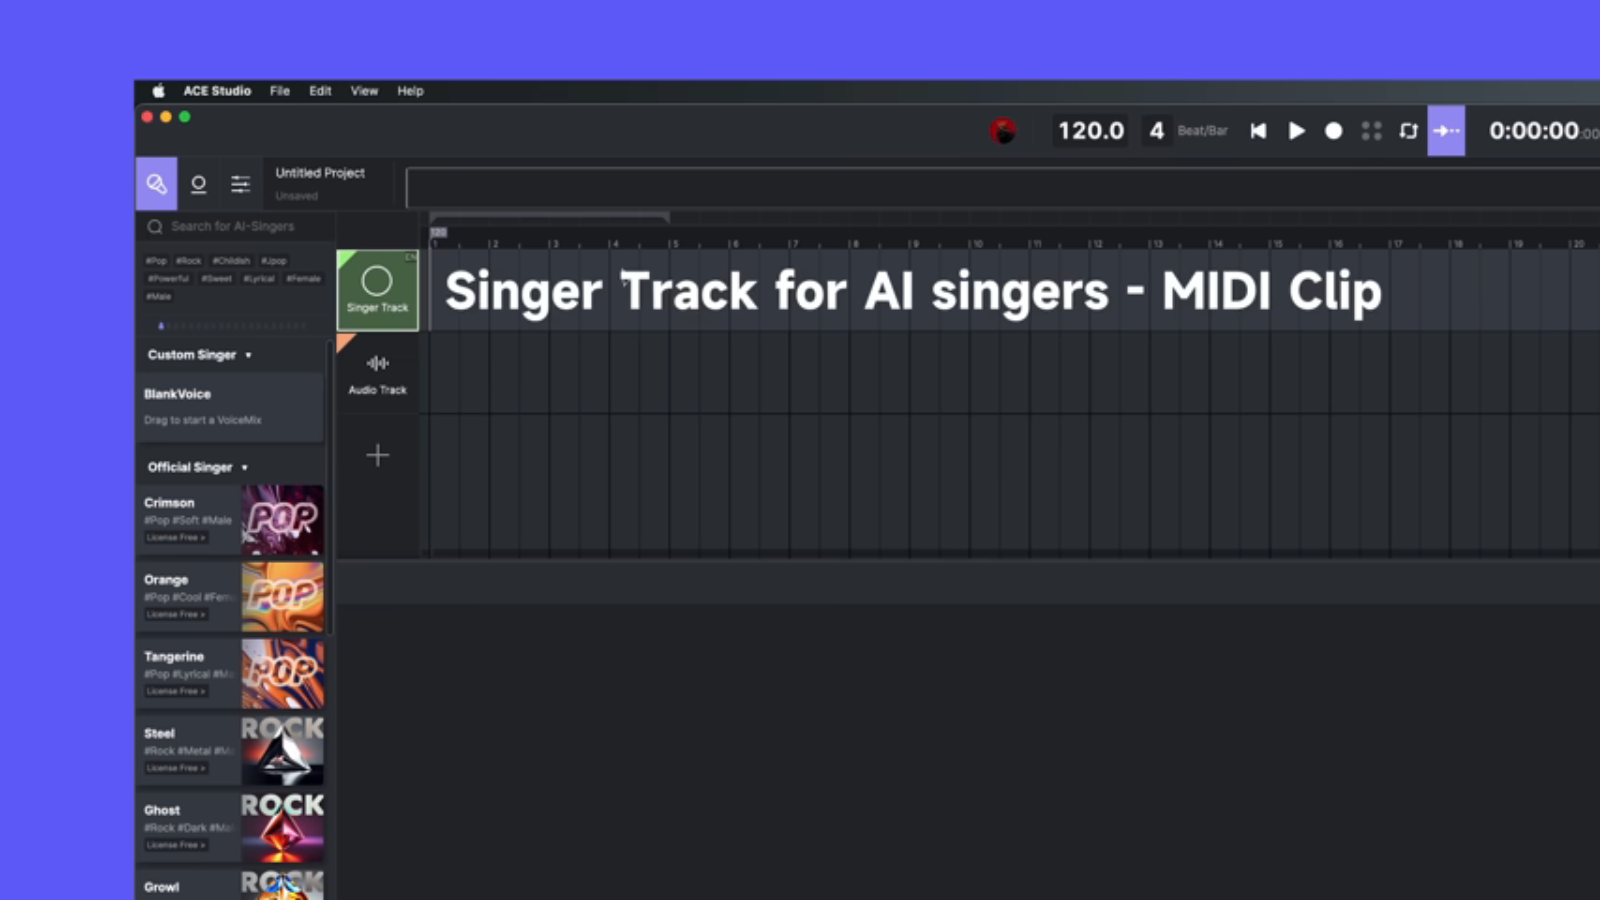Click the Crimson POP thumbnail
Image resolution: width=1600 pixels, height=900 pixels.
pyautogui.click(x=283, y=520)
